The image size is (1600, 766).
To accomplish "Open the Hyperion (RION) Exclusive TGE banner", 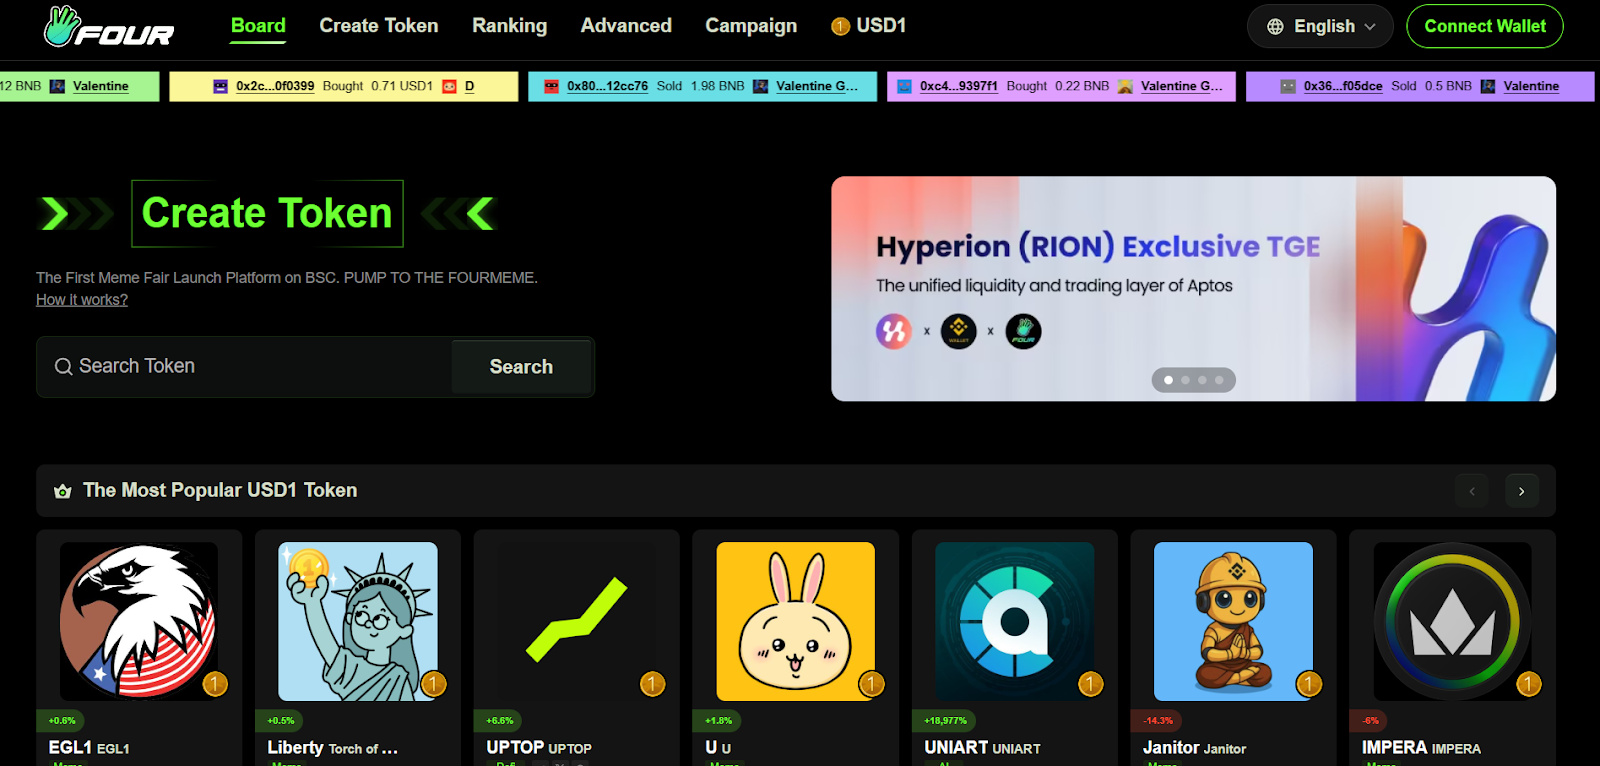I will pos(1193,289).
